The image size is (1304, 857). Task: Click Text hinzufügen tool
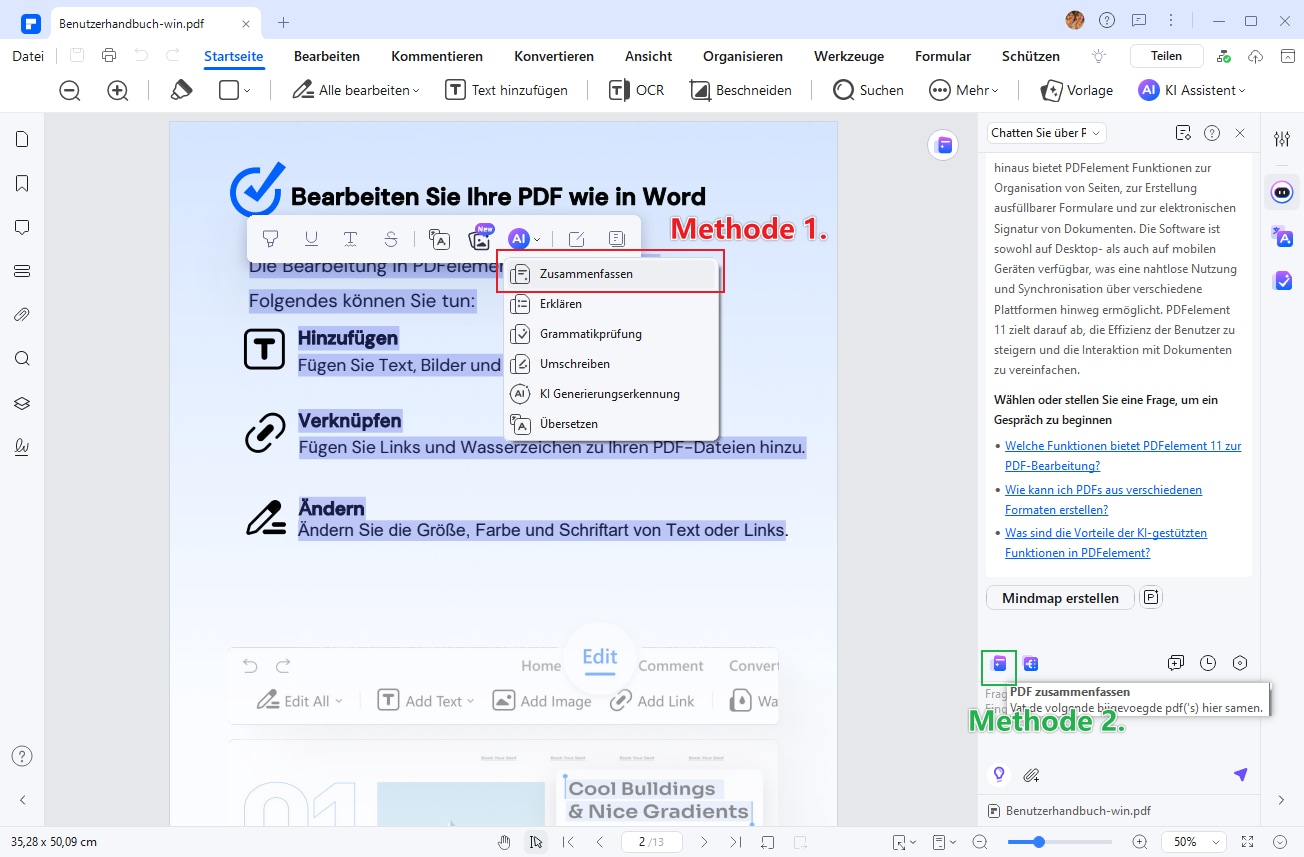tap(506, 90)
